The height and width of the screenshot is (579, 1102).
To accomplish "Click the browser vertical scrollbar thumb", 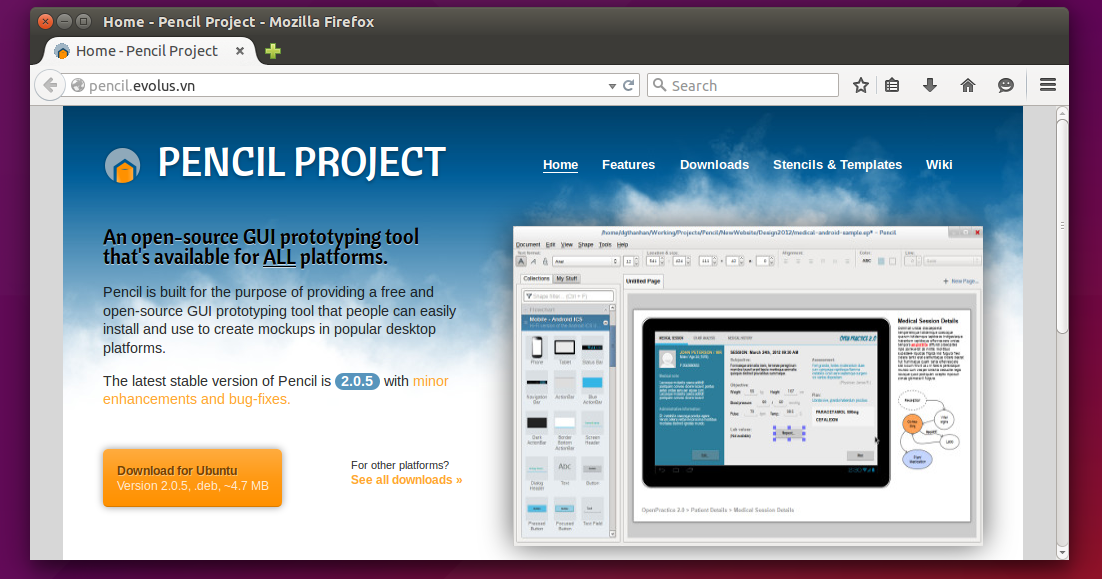I will (x=1062, y=226).
